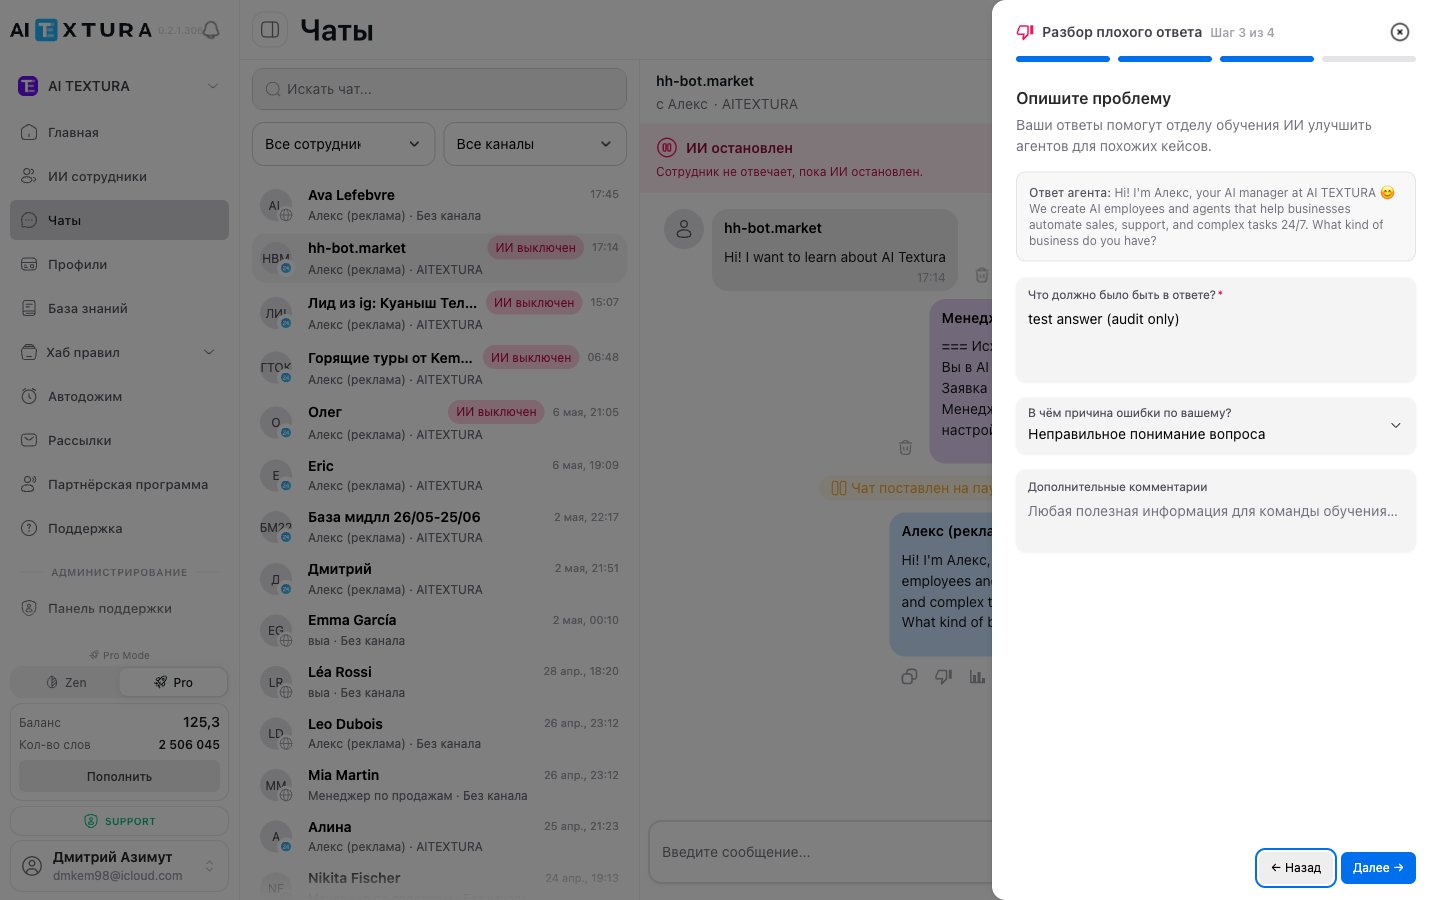Delete the «Hi! I want to learn» message
This screenshot has height=900, width=1440.
click(x=982, y=275)
